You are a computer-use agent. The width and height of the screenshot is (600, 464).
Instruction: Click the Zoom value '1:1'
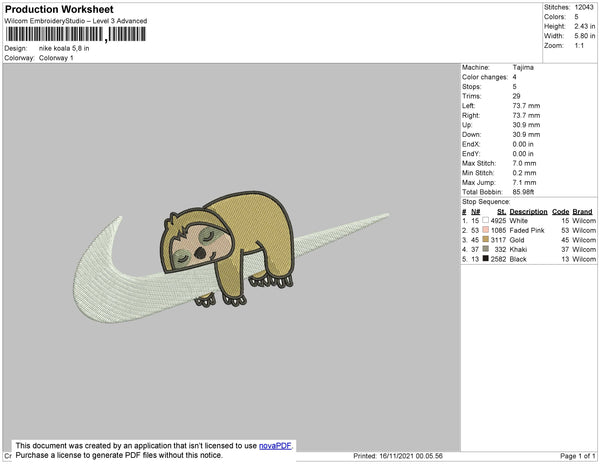[x=579, y=46]
